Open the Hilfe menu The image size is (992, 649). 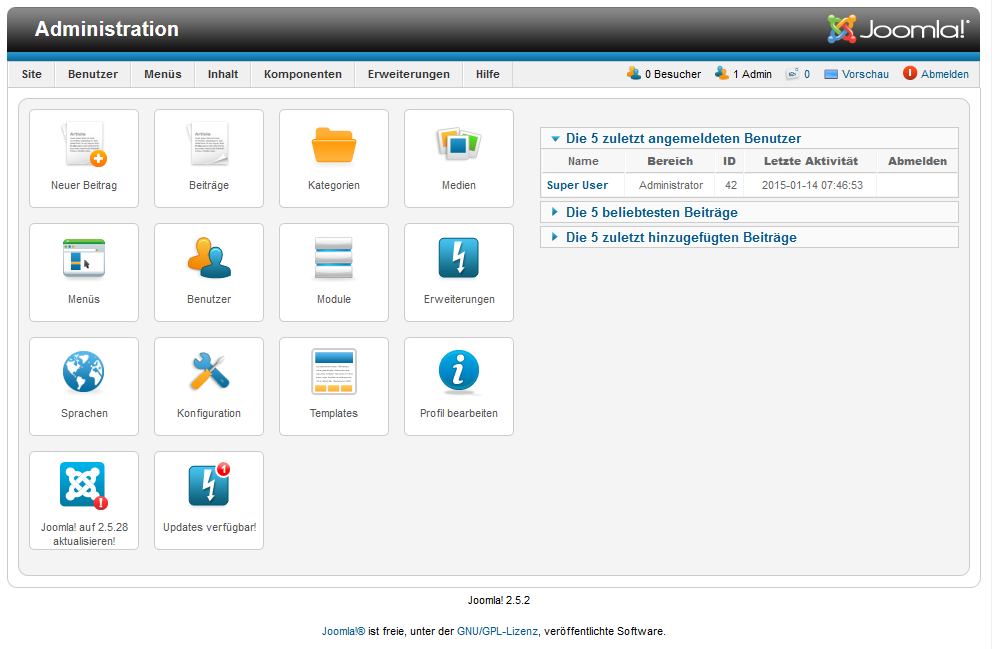[488, 74]
